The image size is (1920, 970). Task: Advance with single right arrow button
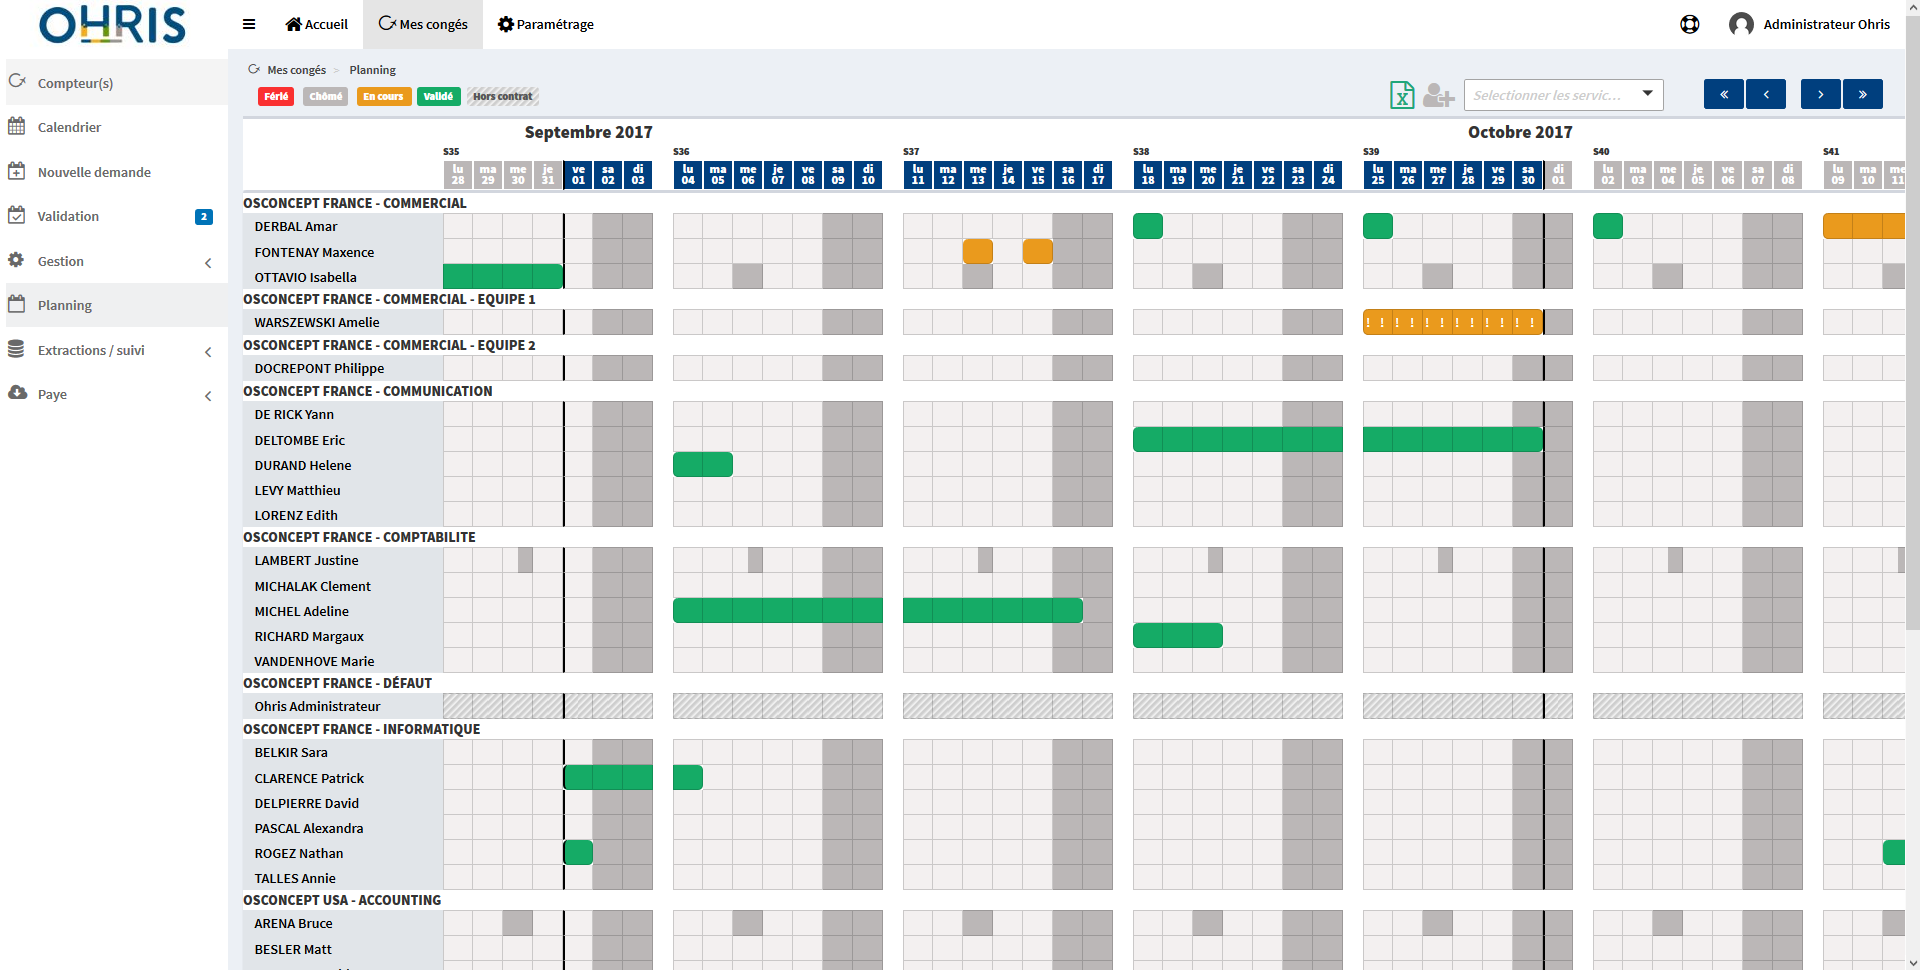[x=1821, y=94]
